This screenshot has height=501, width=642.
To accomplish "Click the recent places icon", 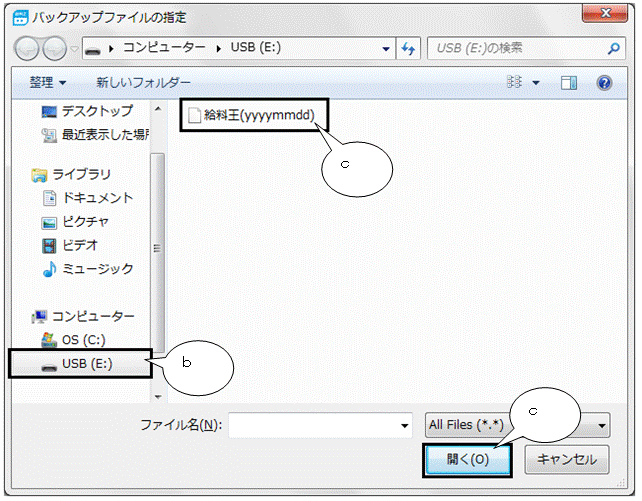I will click(49, 135).
